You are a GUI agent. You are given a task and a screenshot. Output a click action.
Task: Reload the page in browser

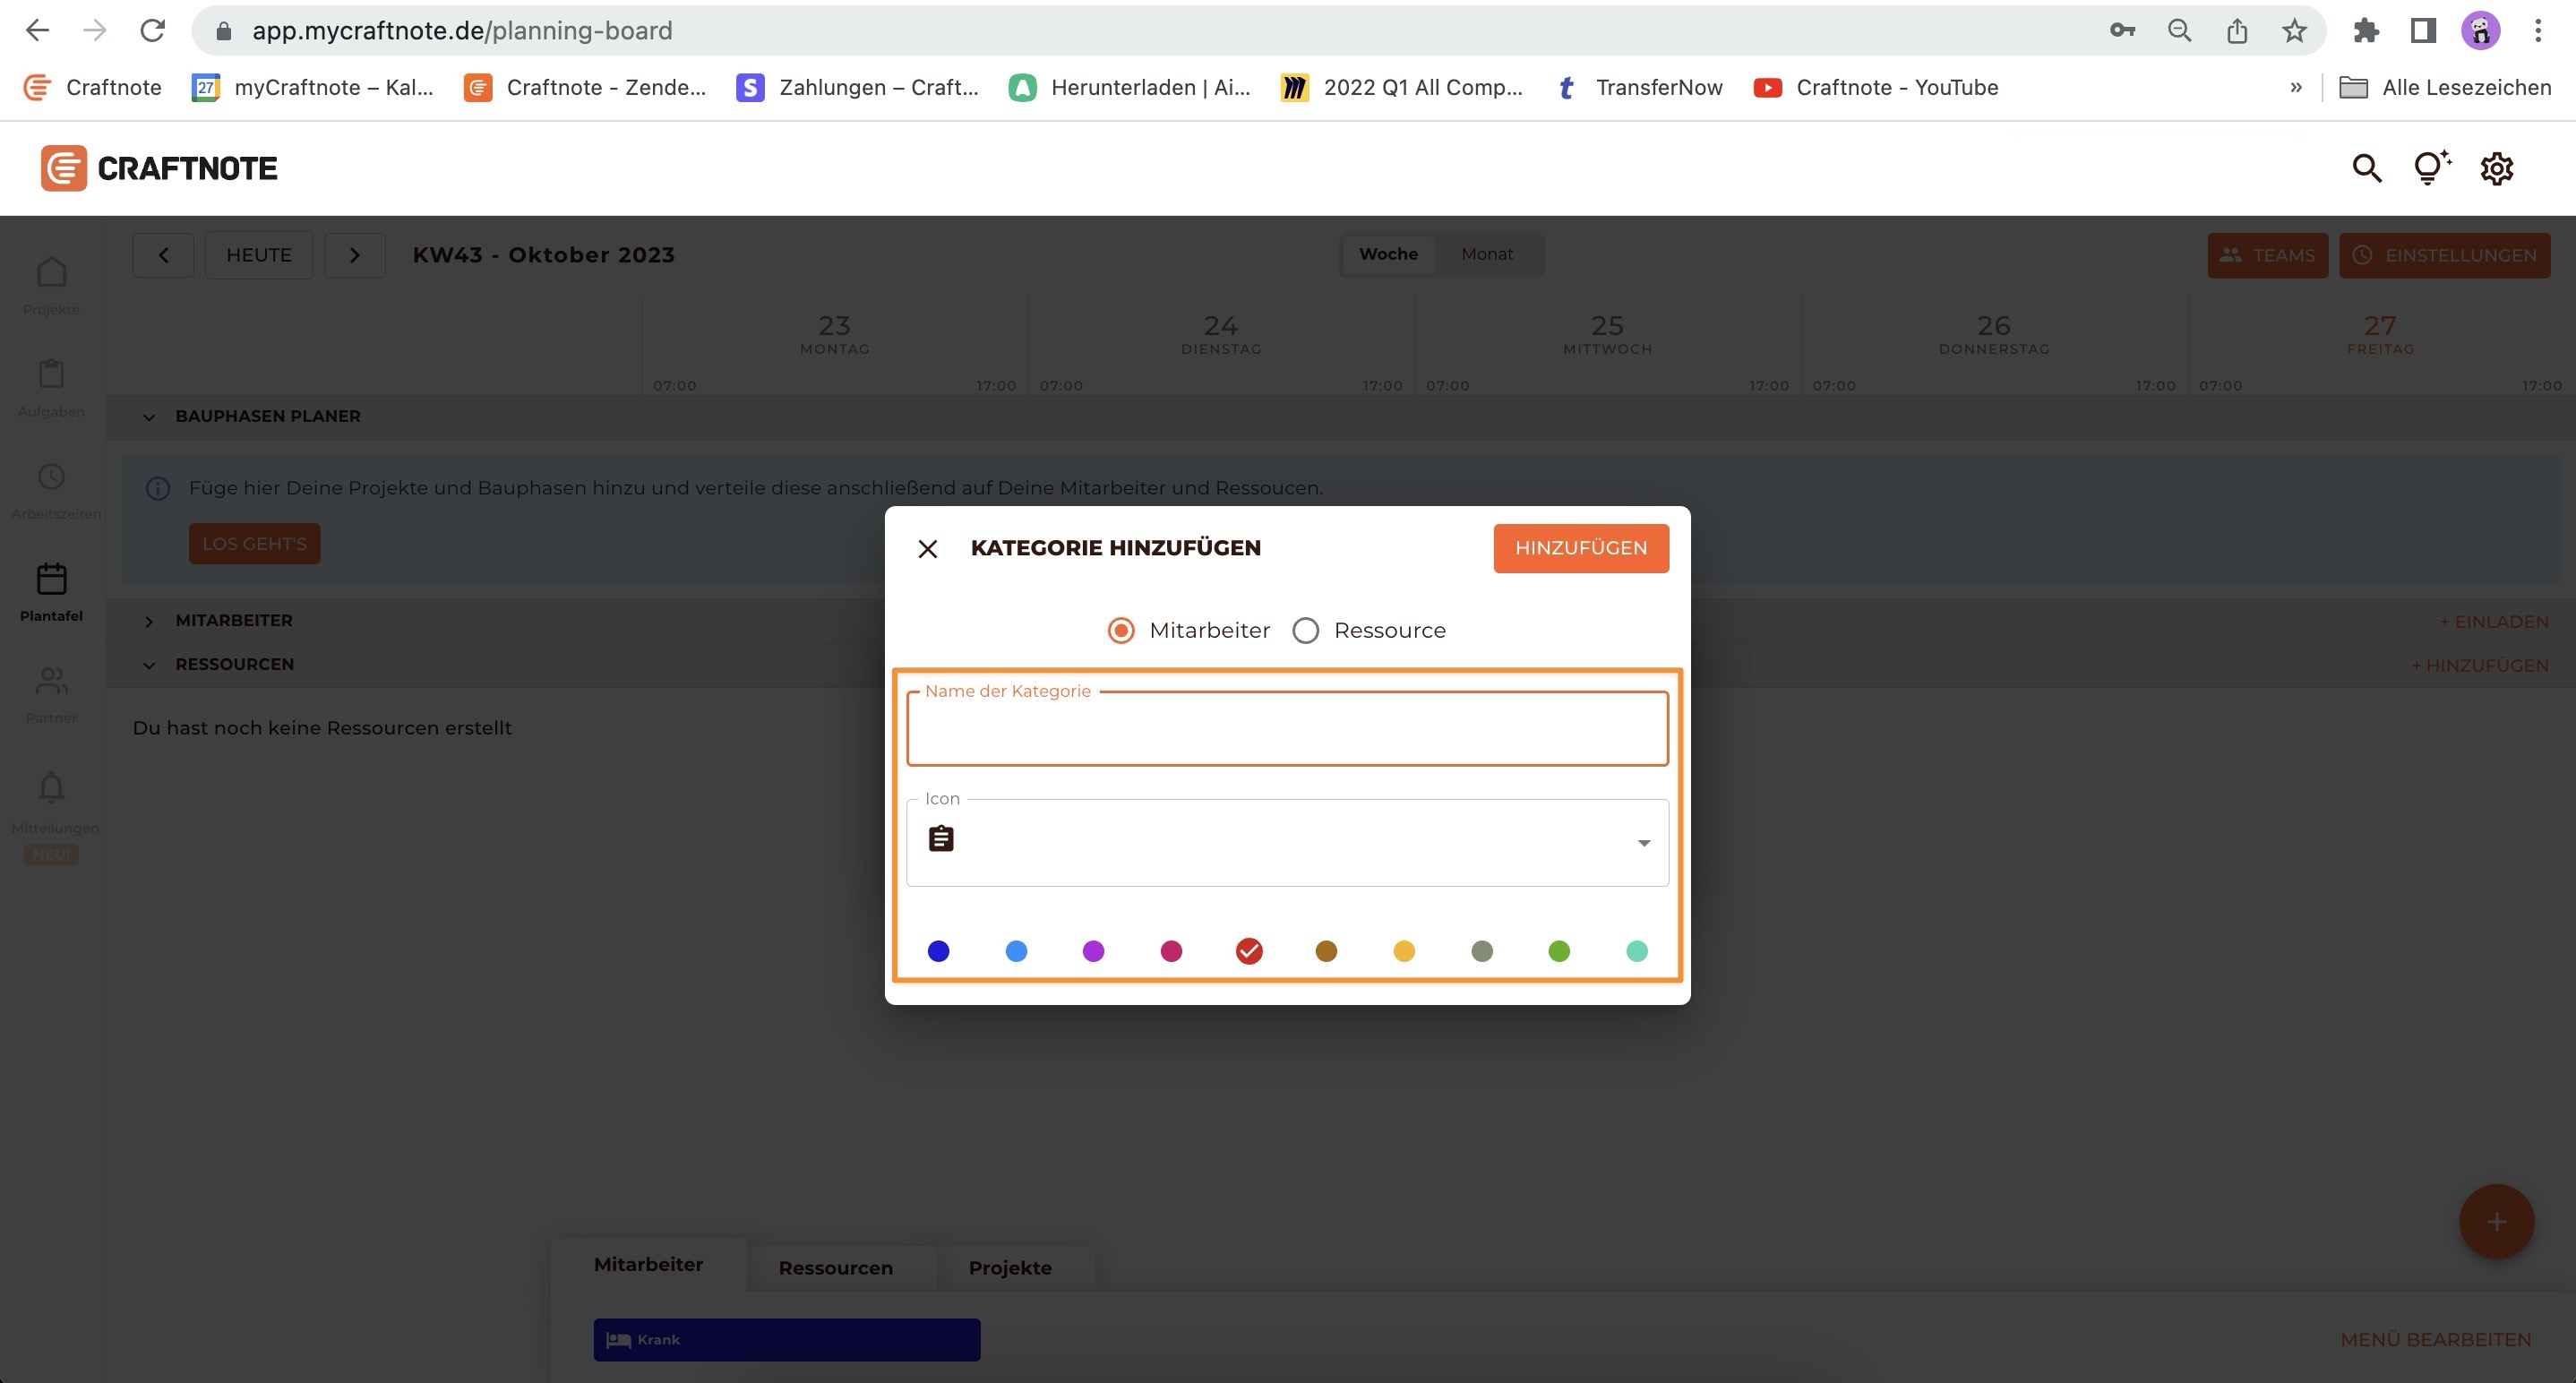pos(152,31)
